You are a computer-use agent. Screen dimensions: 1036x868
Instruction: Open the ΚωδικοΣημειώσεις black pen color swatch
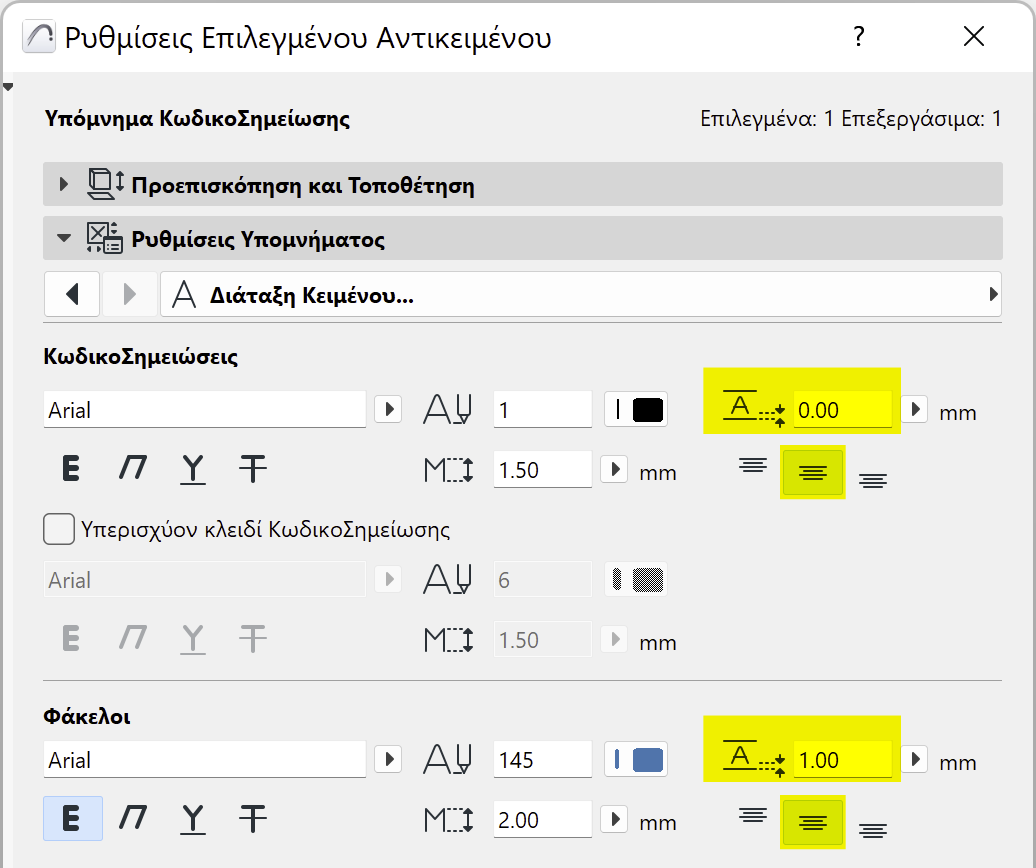click(637, 410)
